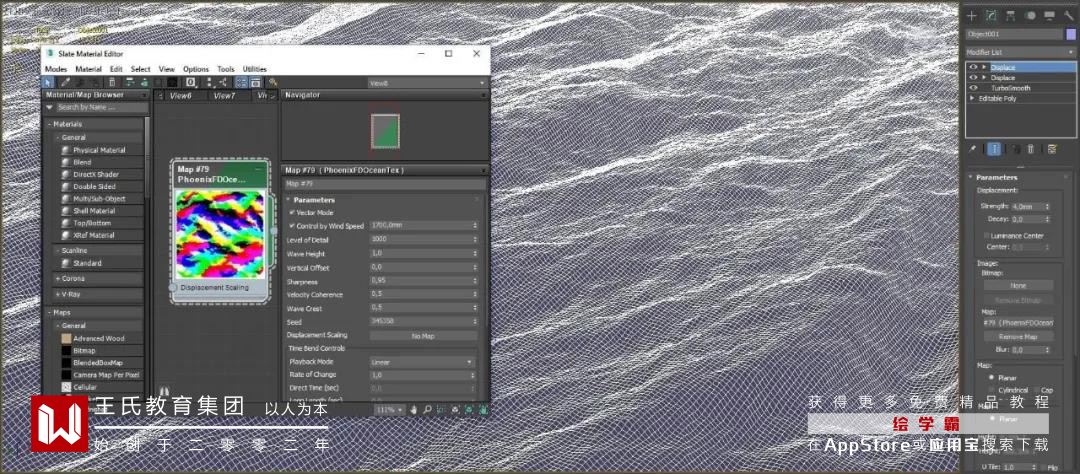Click Select by Material icon in toolbar

click(x=273, y=82)
